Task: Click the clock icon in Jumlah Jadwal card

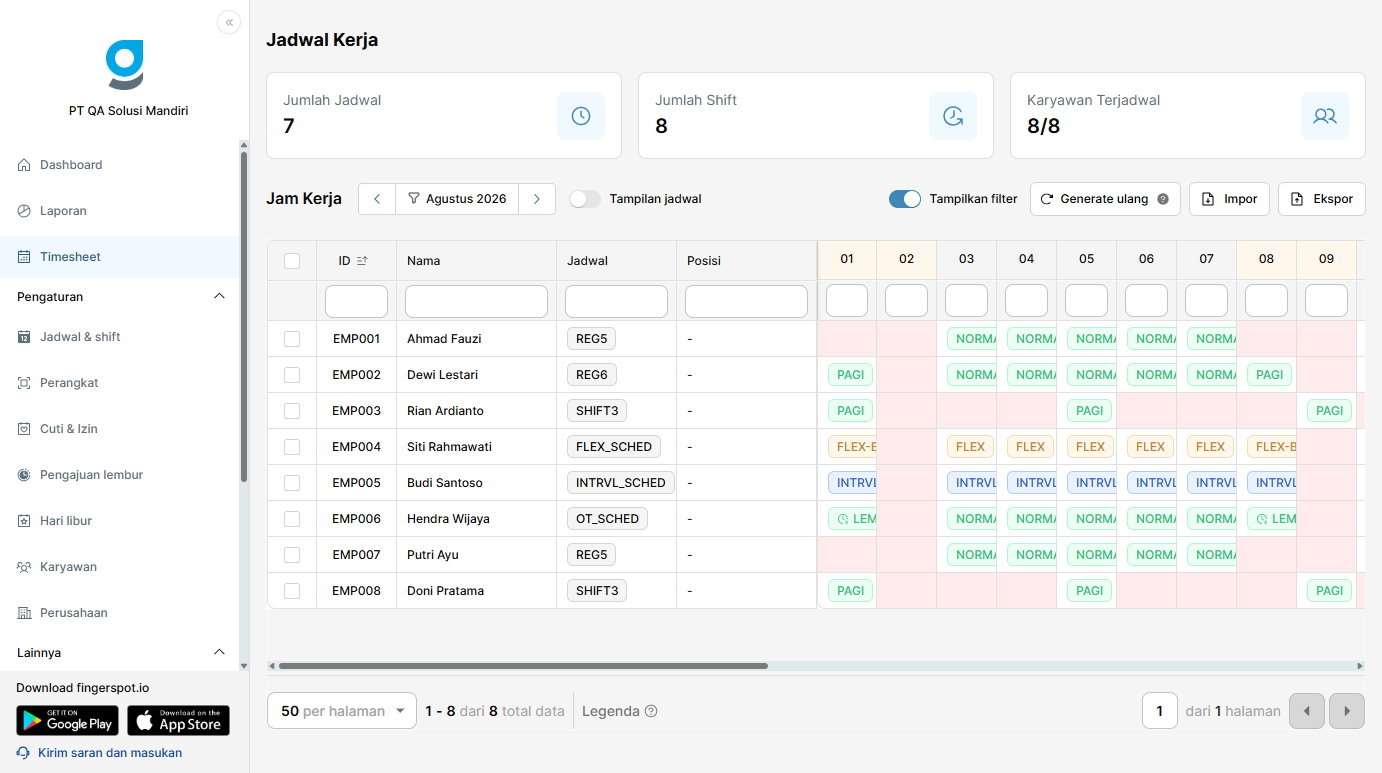Action: click(x=581, y=116)
